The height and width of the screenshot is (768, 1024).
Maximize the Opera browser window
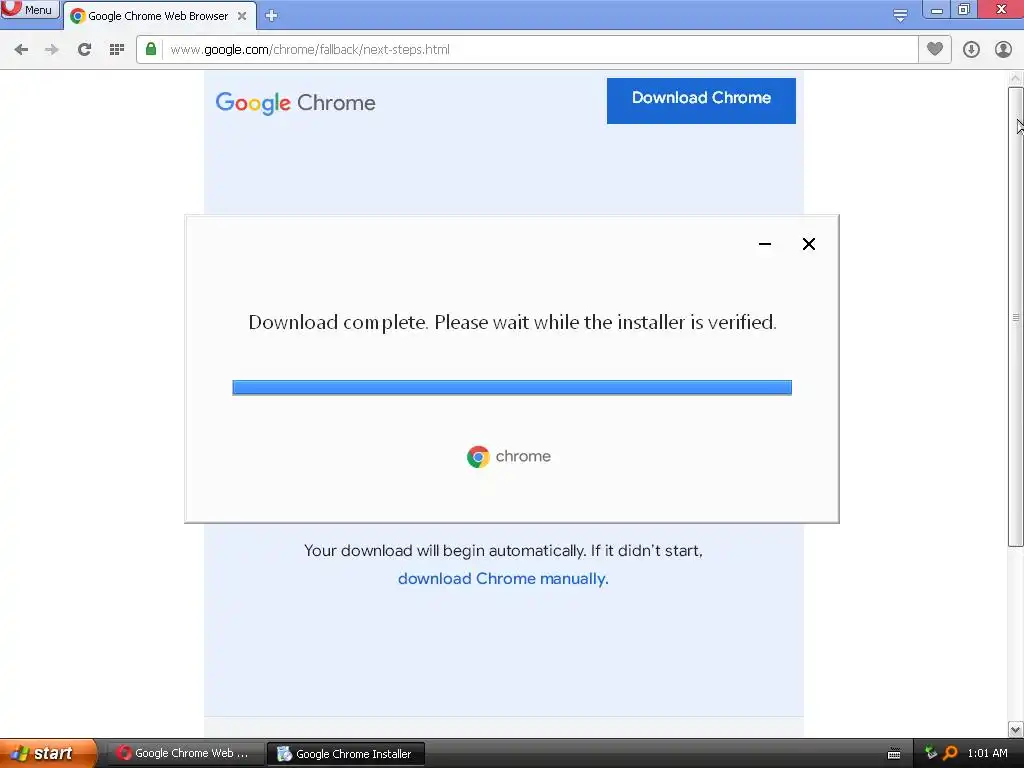click(964, 9)
